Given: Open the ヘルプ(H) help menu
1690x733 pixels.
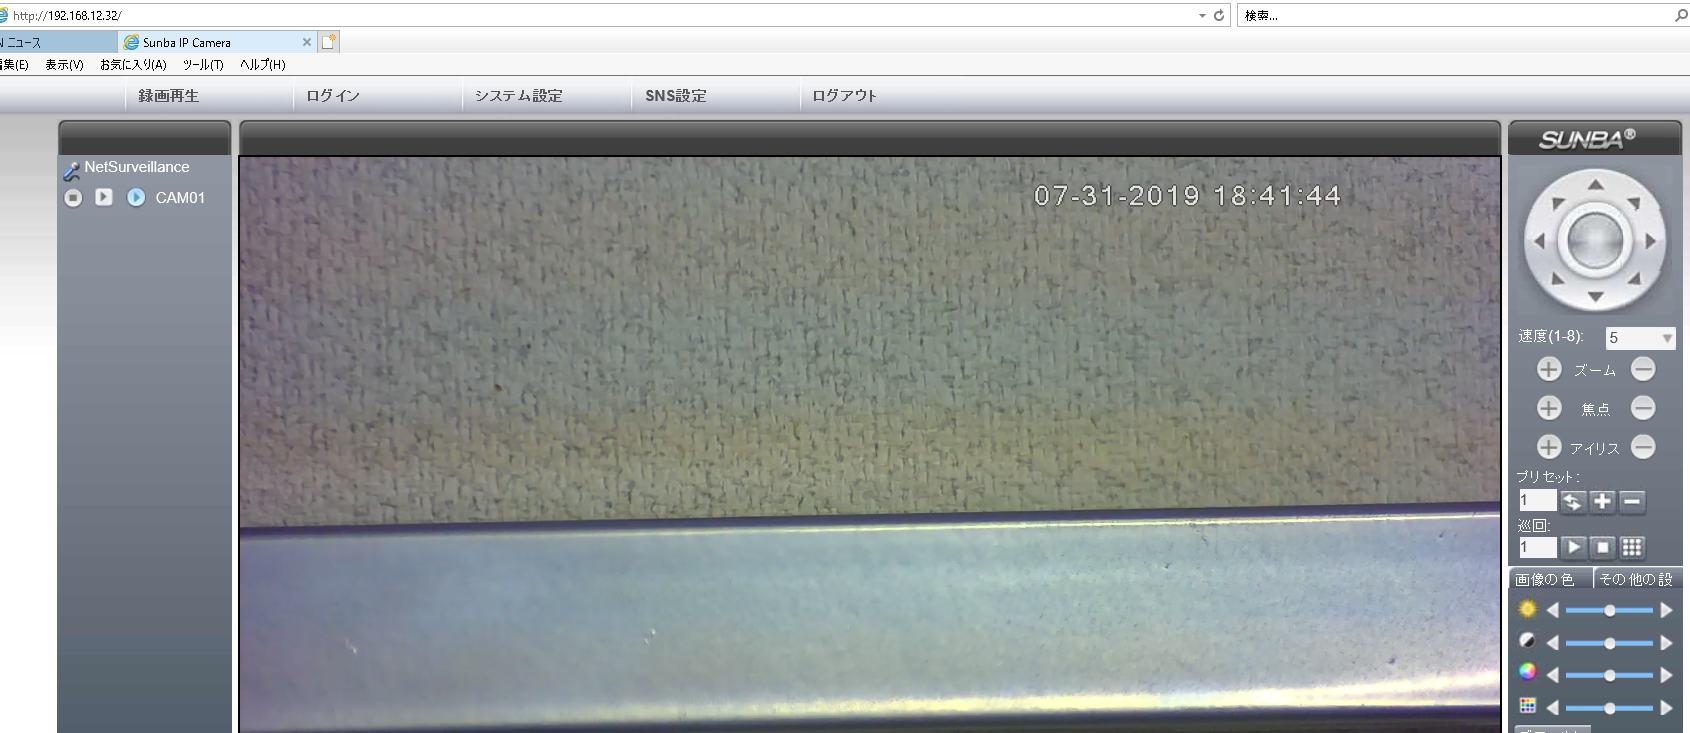Looking at the screenshot, I should 263,65.
